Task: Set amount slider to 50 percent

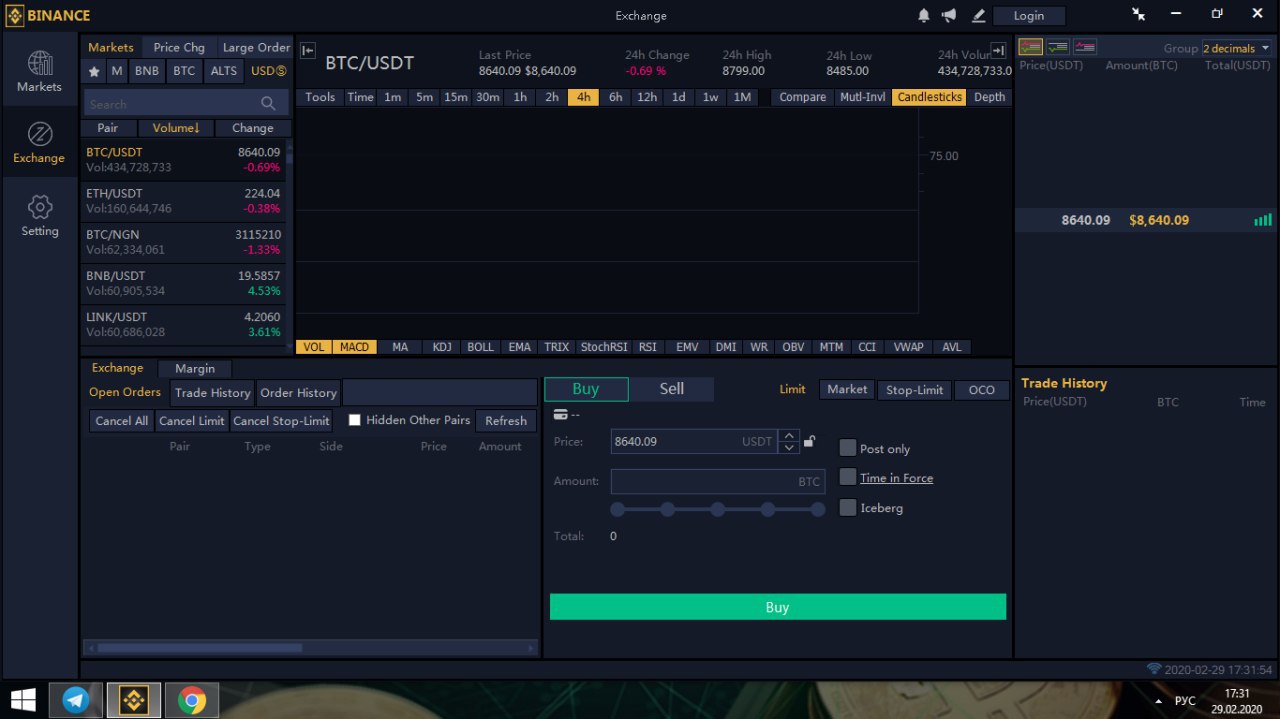Action: (x=718, y=509)
